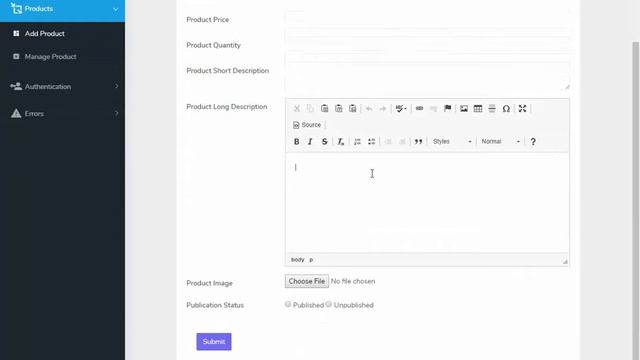Open the special character Omega icon
This screenshot has height=360, width=640.
pos(506,109)
